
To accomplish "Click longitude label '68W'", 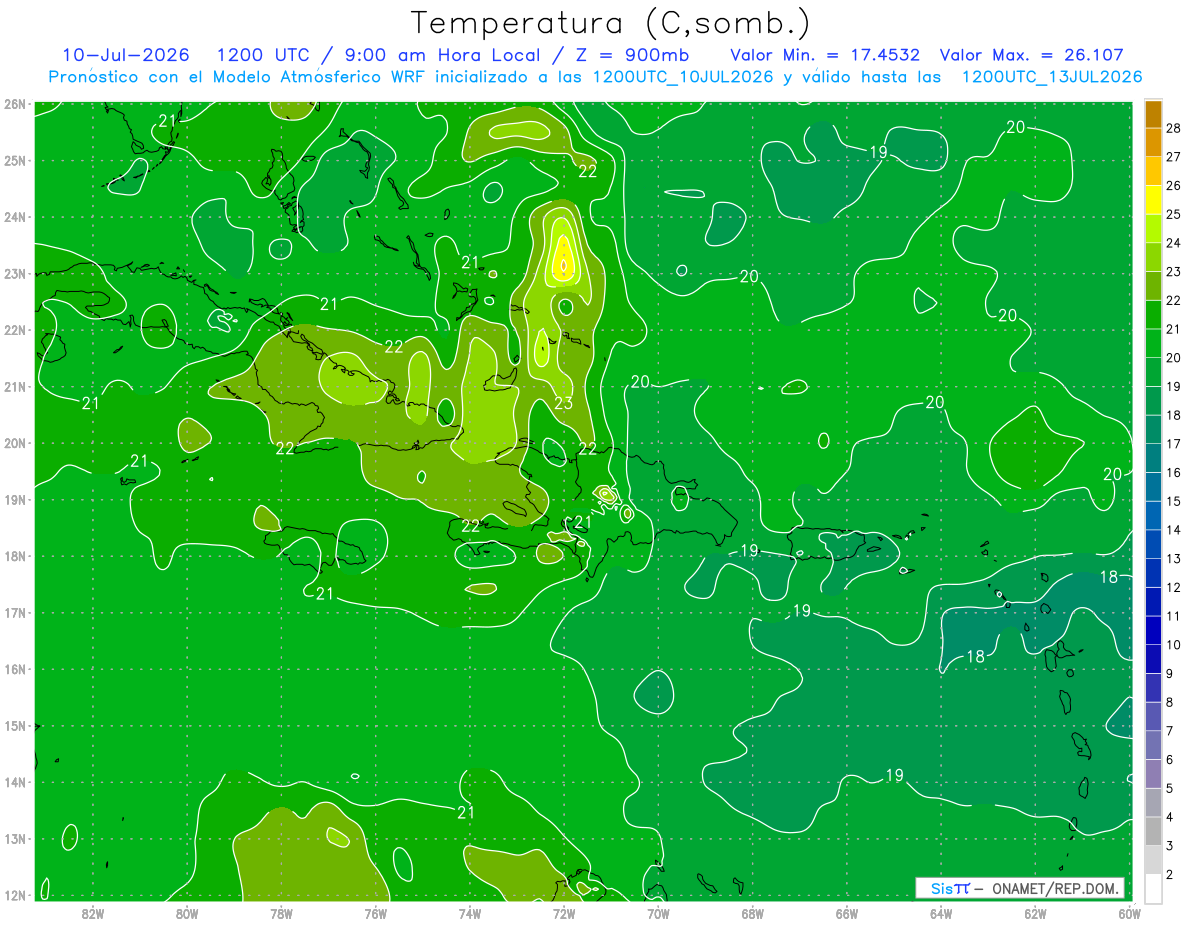I will 753,913.
